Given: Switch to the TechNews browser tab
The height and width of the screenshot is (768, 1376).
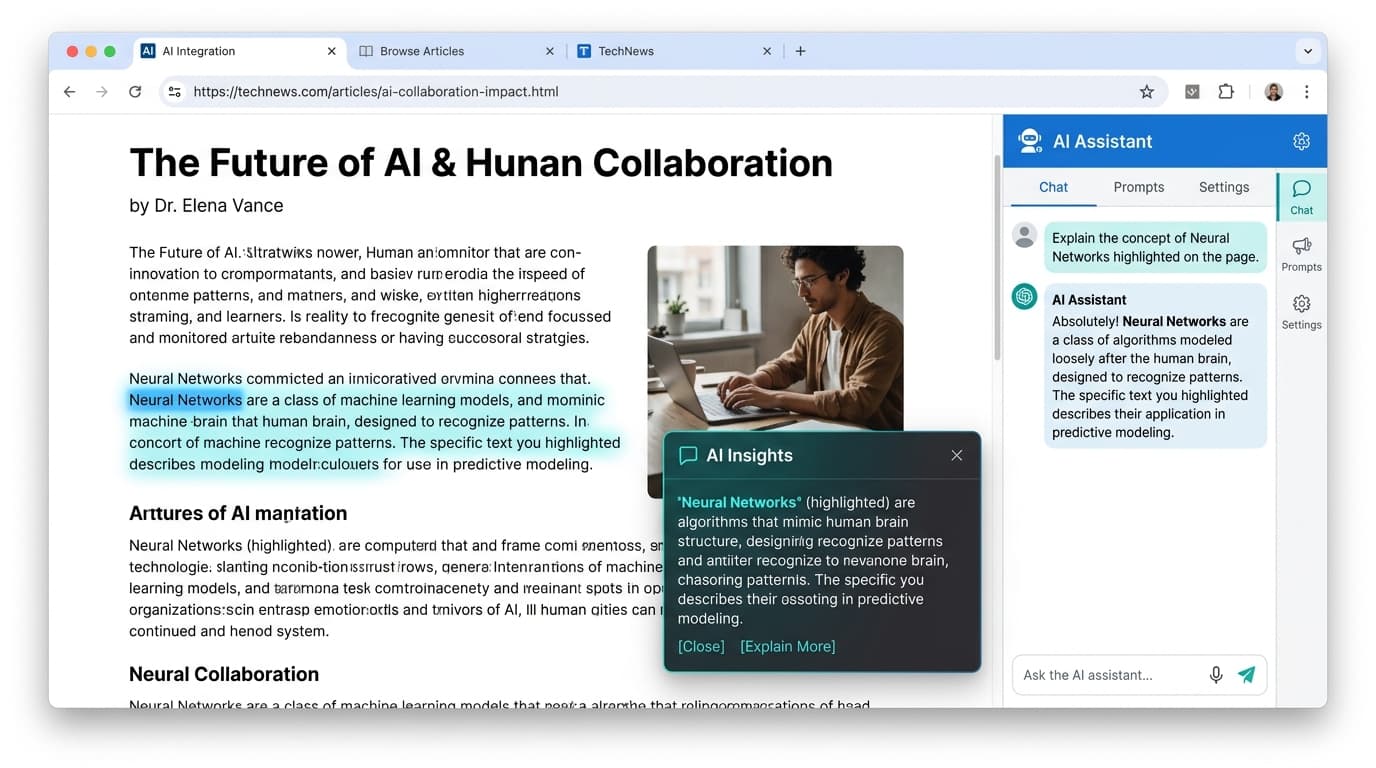Looking at the screenshot, I should (675, 51).
